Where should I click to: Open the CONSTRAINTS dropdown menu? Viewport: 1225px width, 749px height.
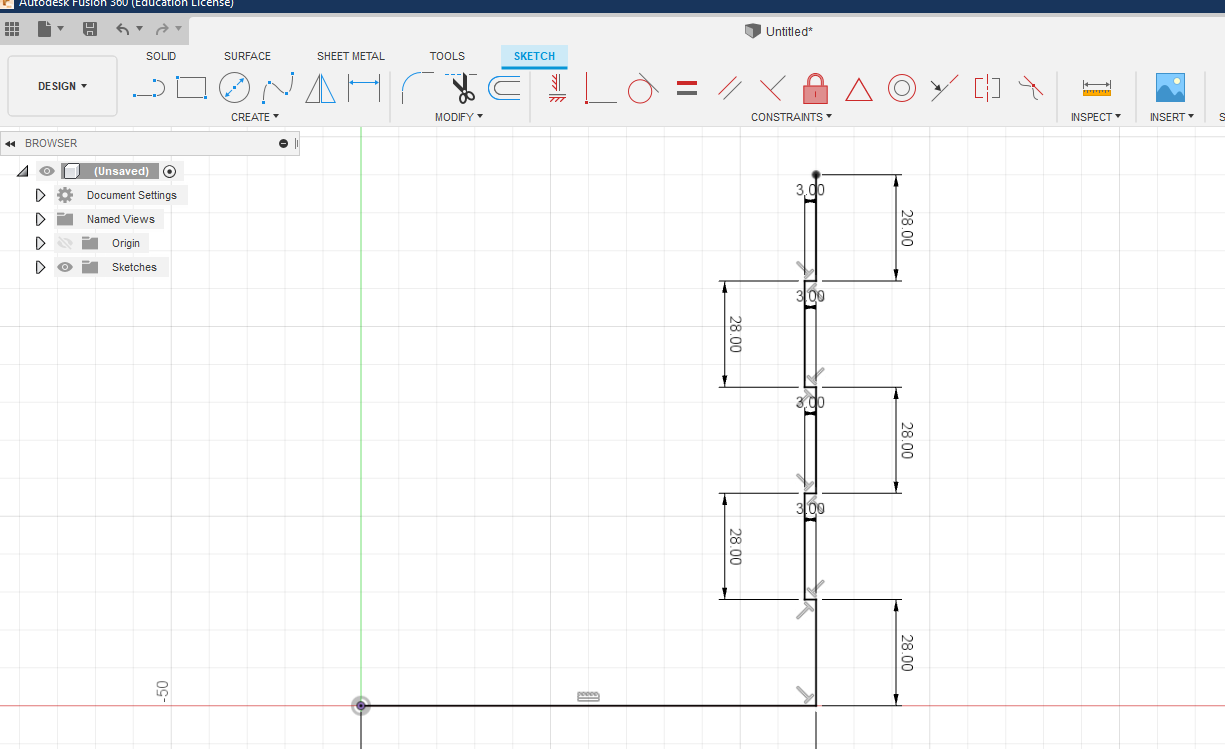pos(792,117)
